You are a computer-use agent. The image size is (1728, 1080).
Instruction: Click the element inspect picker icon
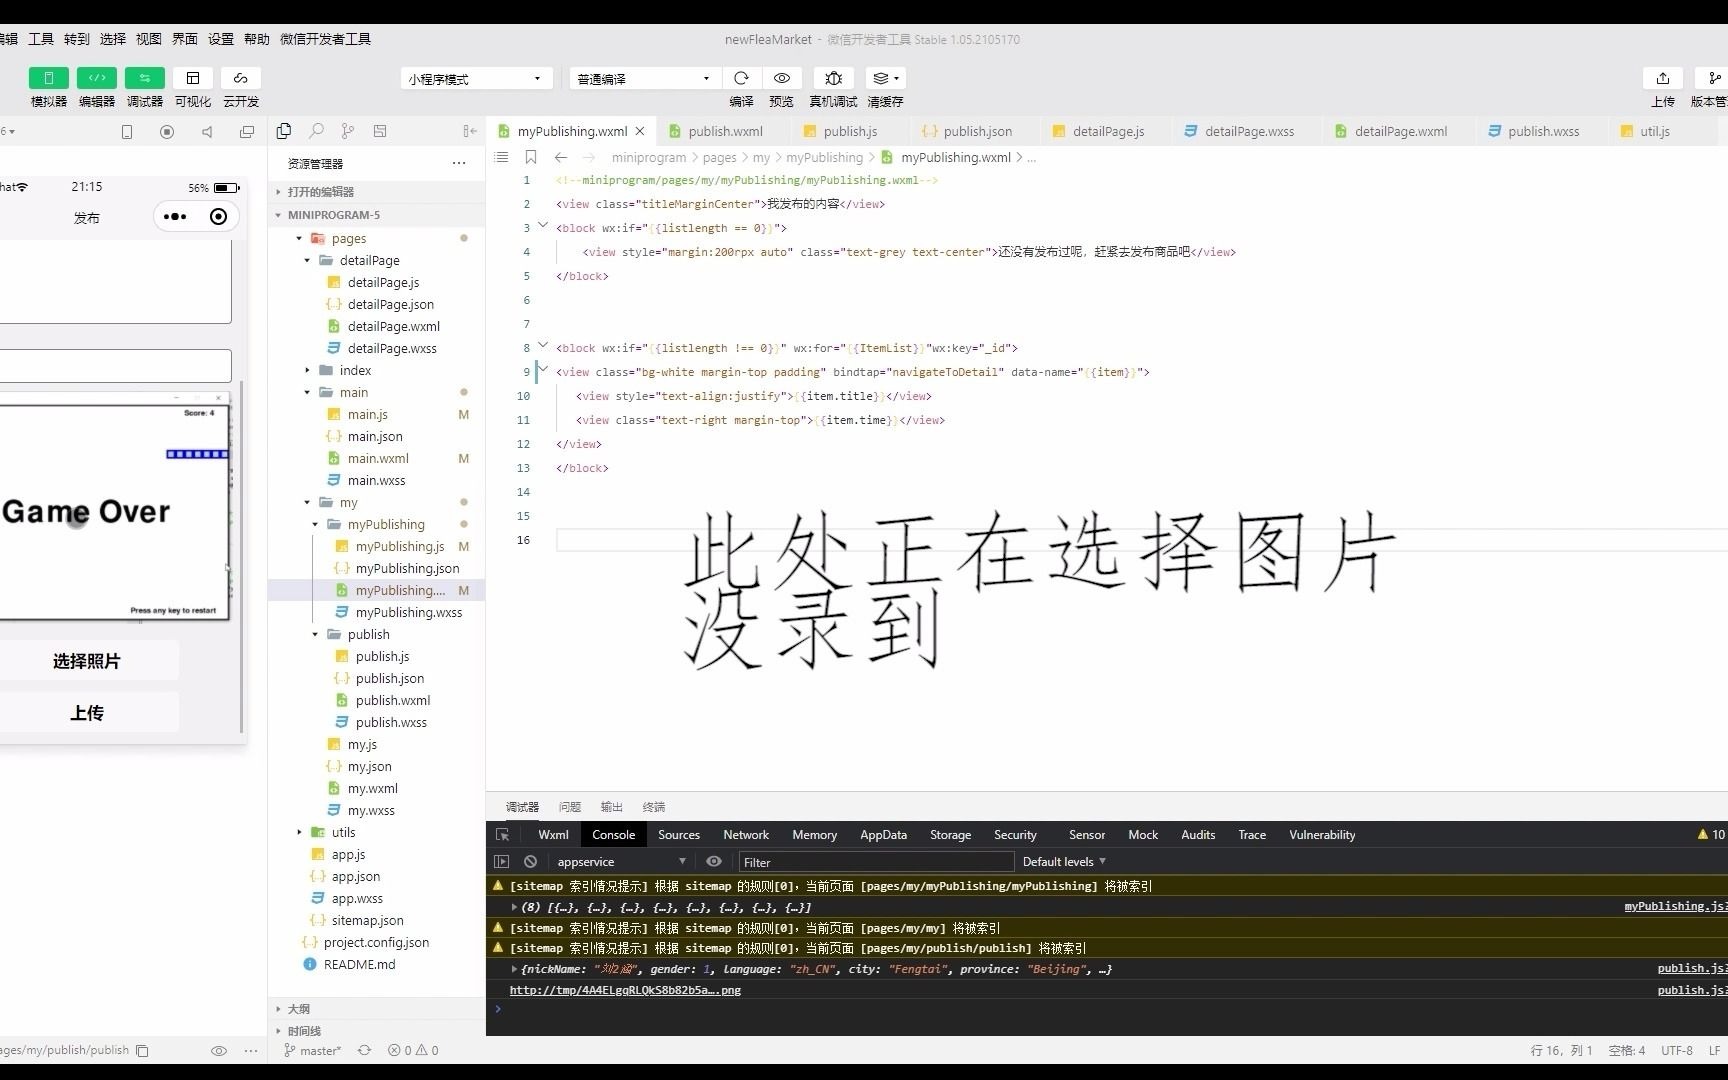[x=502, y=835]
